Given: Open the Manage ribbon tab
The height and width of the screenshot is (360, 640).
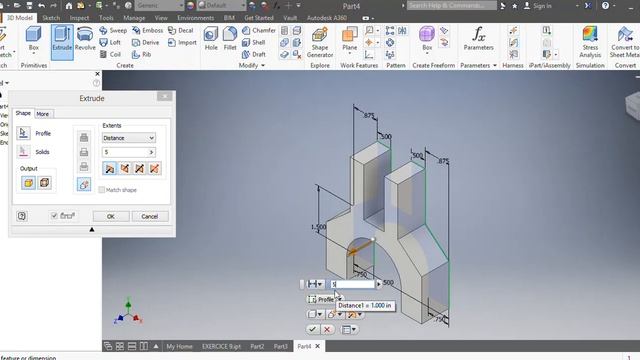Looking at the screenshot, I should [x=134, y=18].
